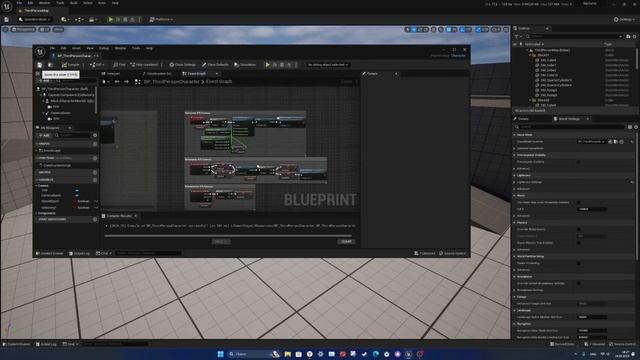This screenshot has height=360, width=640.
Task: Open the Platforms dropdown in main toolbar
Action: [161, 19]
